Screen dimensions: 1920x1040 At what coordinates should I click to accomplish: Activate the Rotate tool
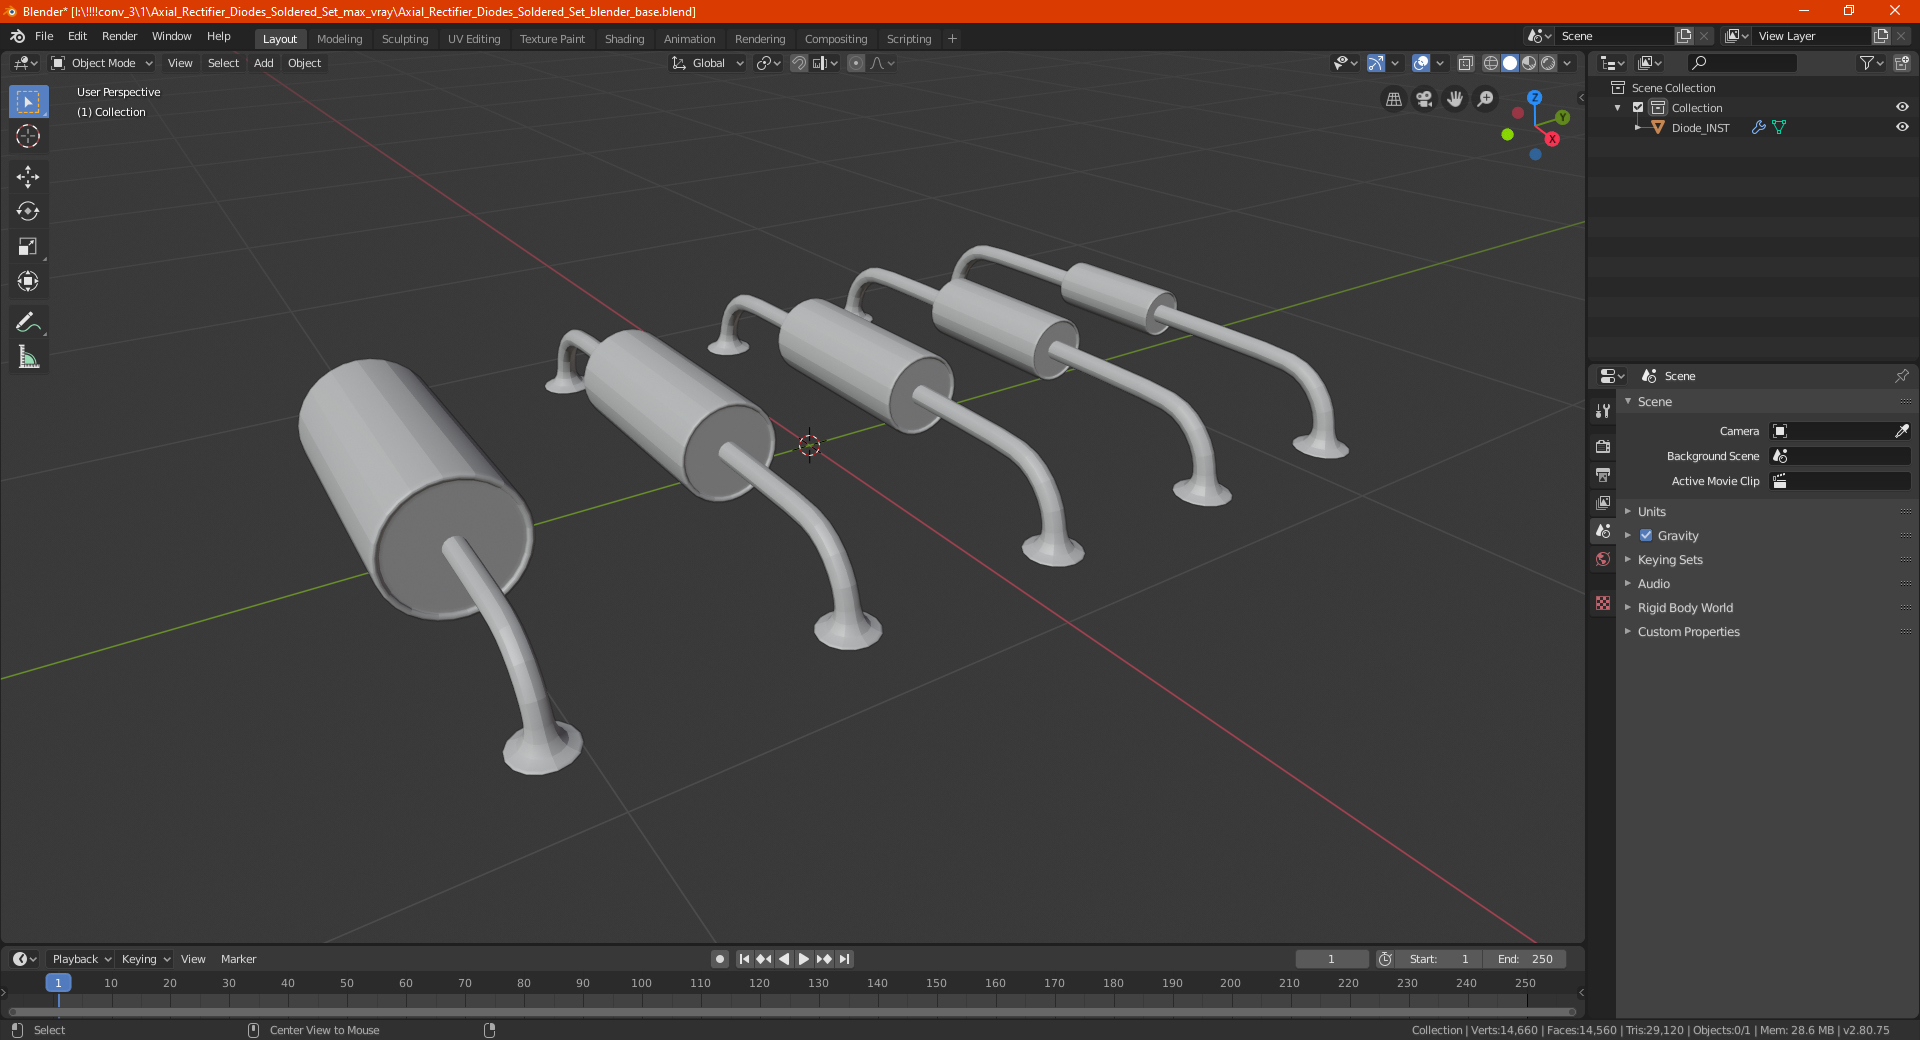pyautogui.click(x=28, y=212)
